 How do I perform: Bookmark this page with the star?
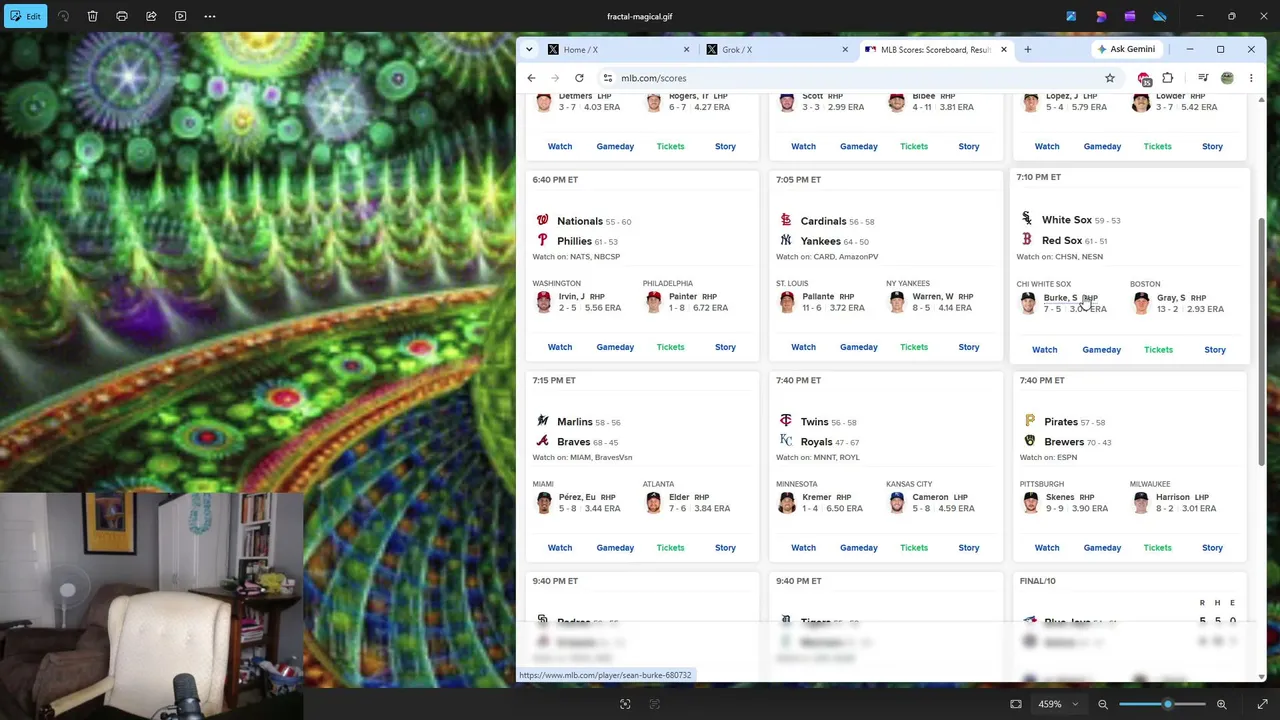coord(1109,78)
